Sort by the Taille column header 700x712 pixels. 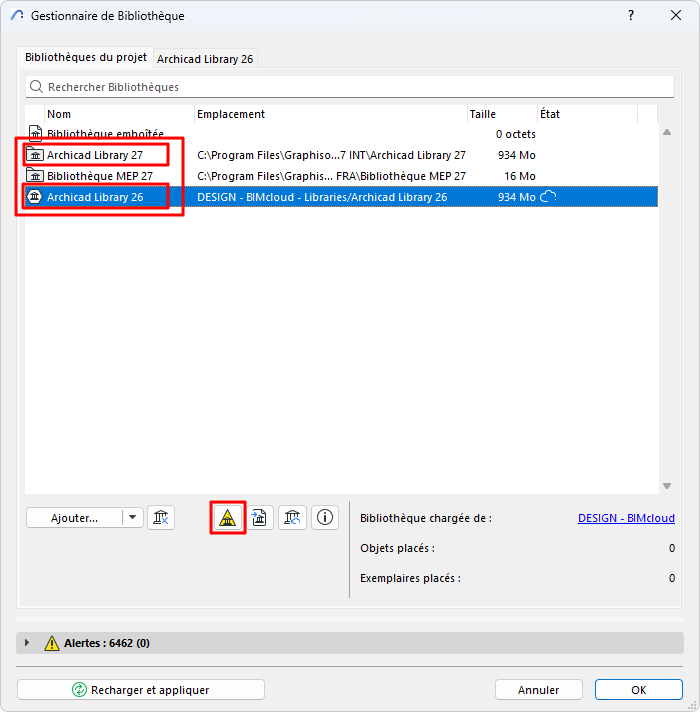pos(502,114)
